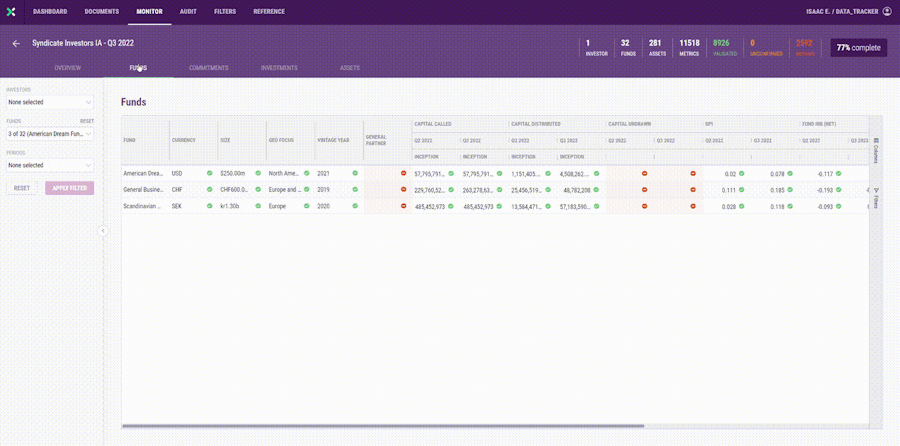Click validated check icon beside CHF600.0 size
The width and height of the screenshot is (900, 446).
pyautogui.click(x=258, y=189)
